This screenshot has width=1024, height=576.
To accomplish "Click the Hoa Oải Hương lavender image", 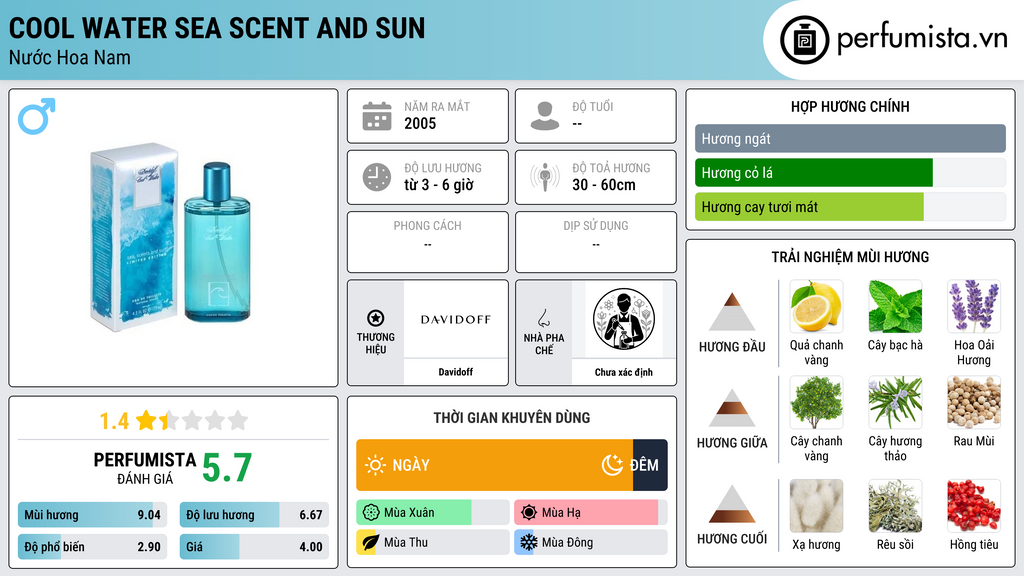I will (x=974, y=306).
